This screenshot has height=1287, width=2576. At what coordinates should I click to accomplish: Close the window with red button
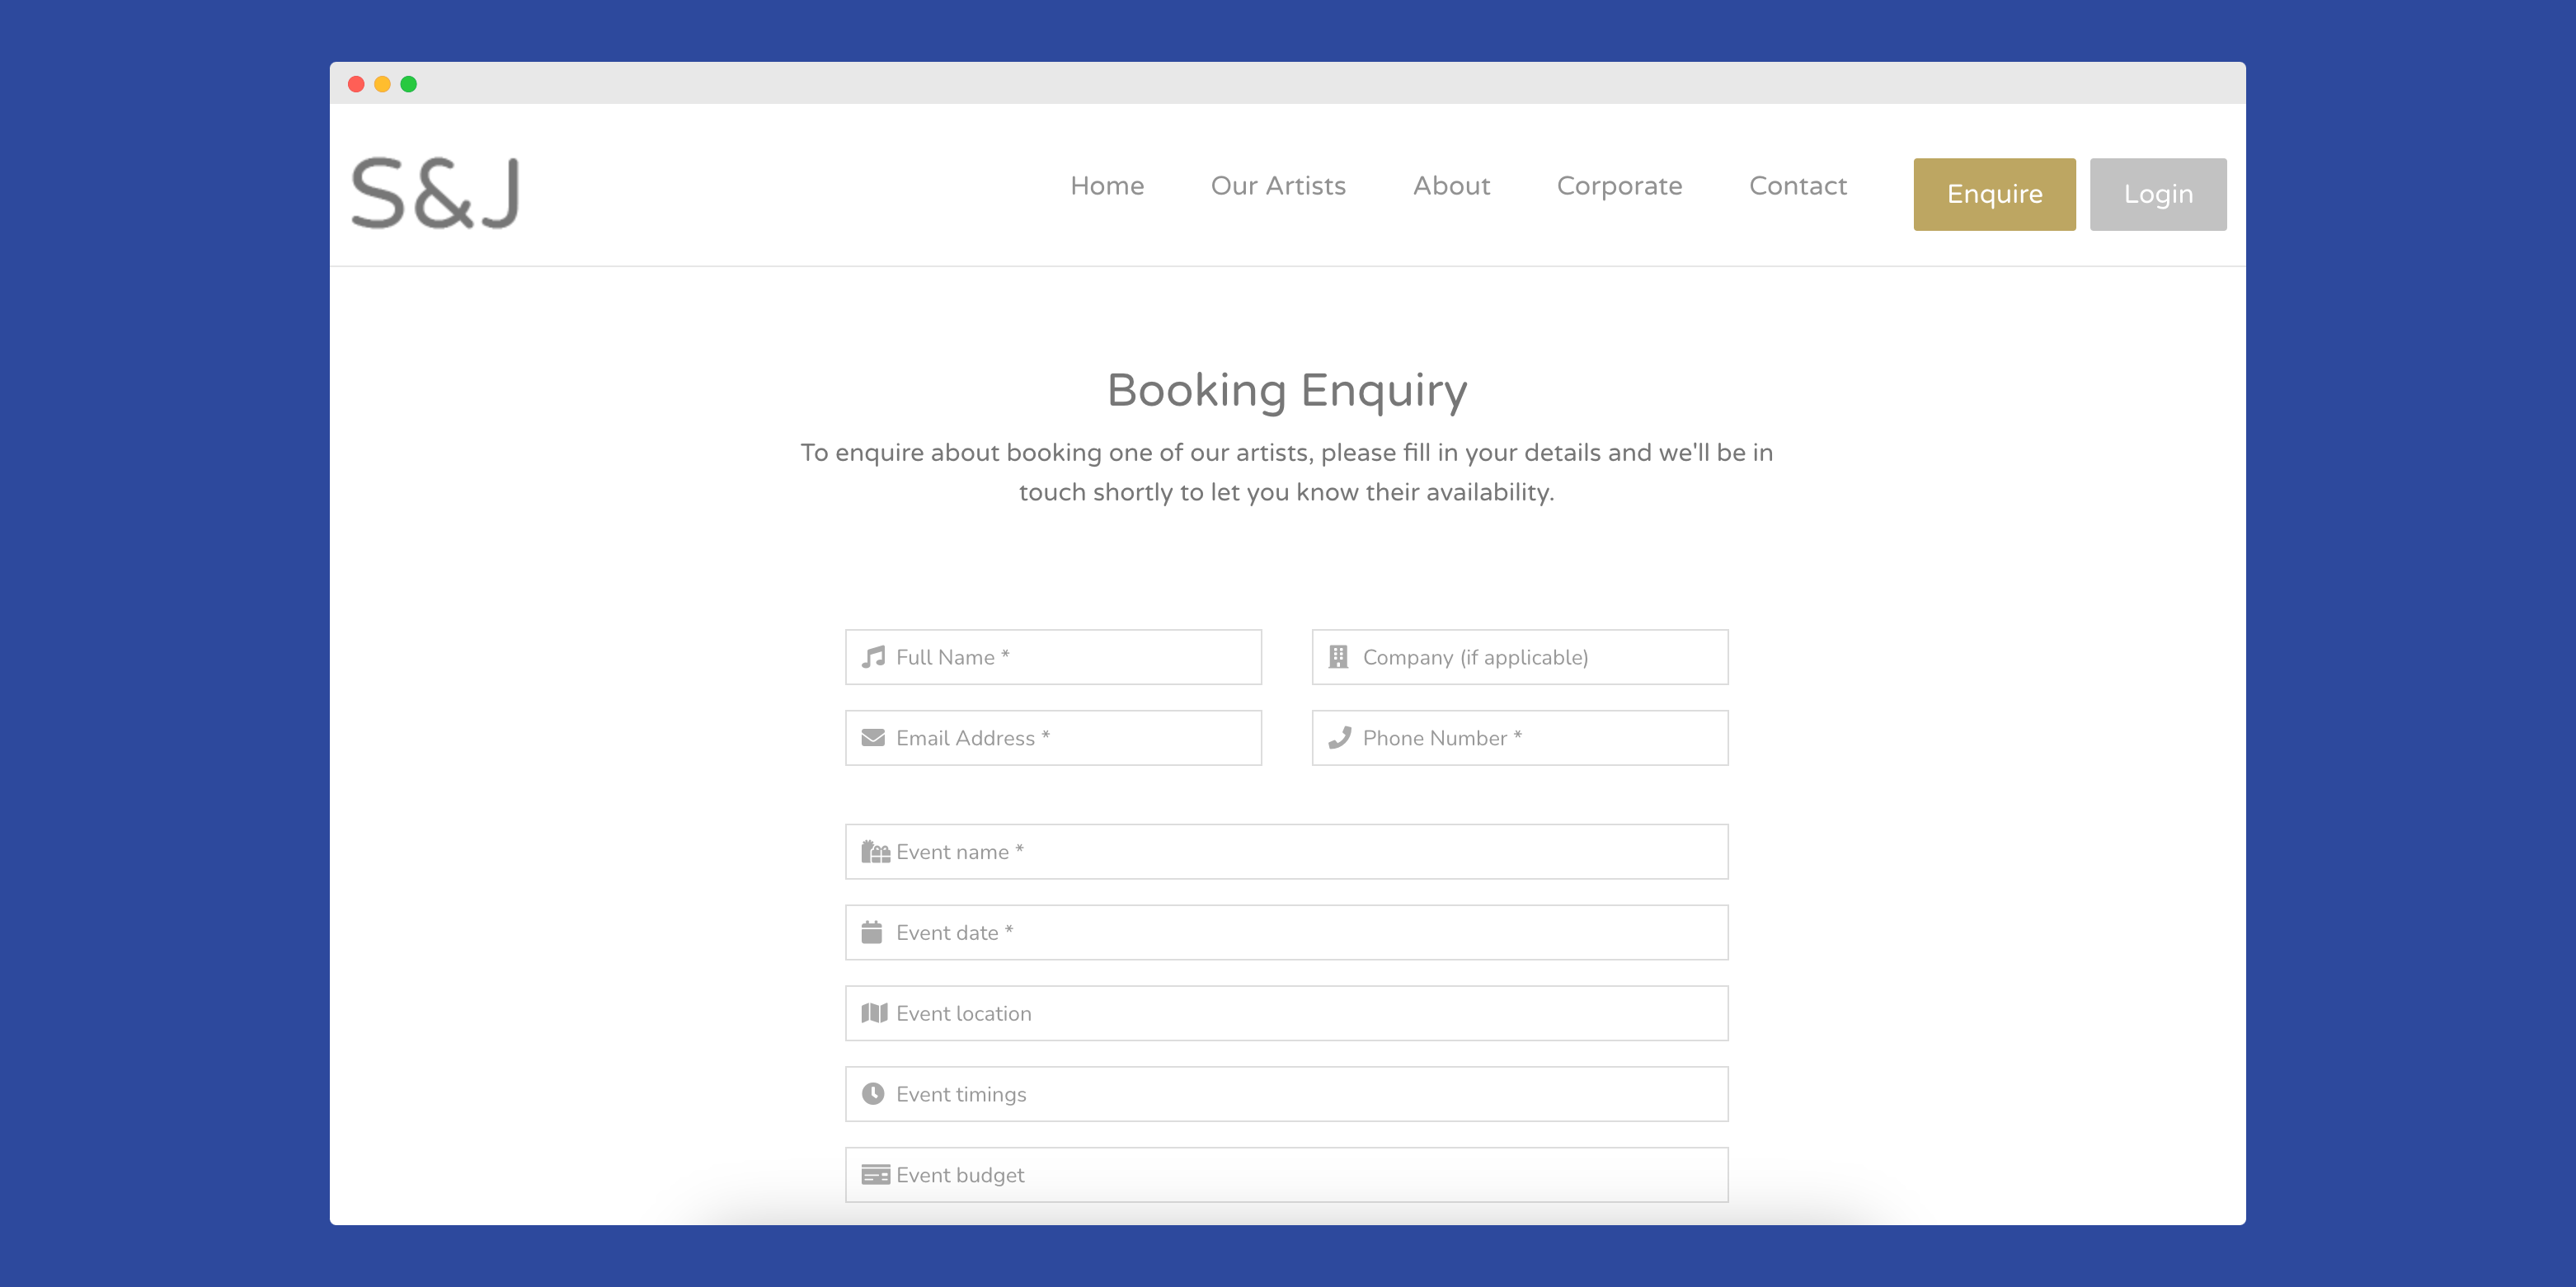tap(356, 84)
